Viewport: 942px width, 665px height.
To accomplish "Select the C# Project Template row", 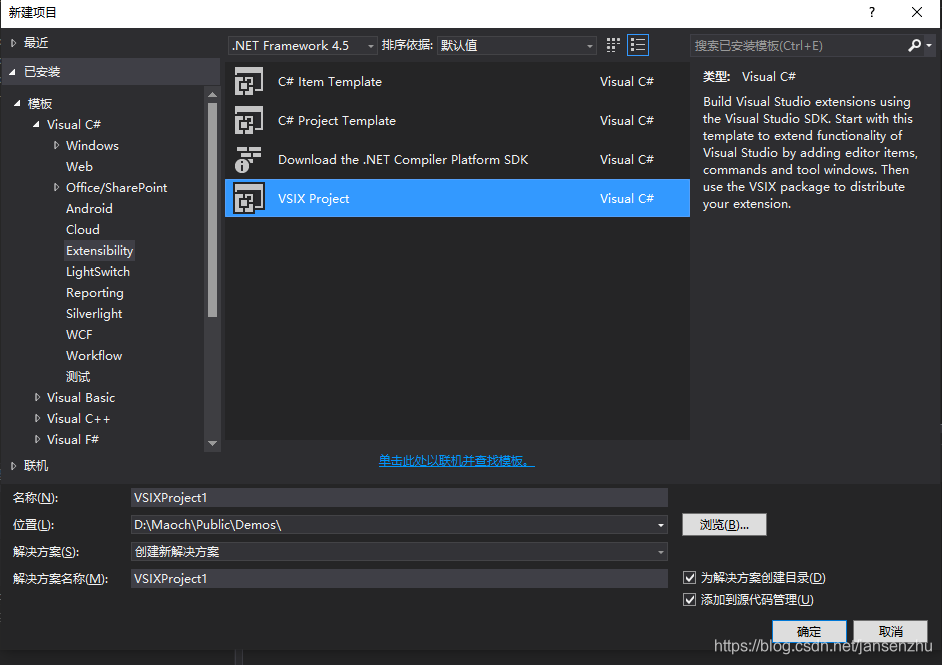I will click(x=457, y=120).
